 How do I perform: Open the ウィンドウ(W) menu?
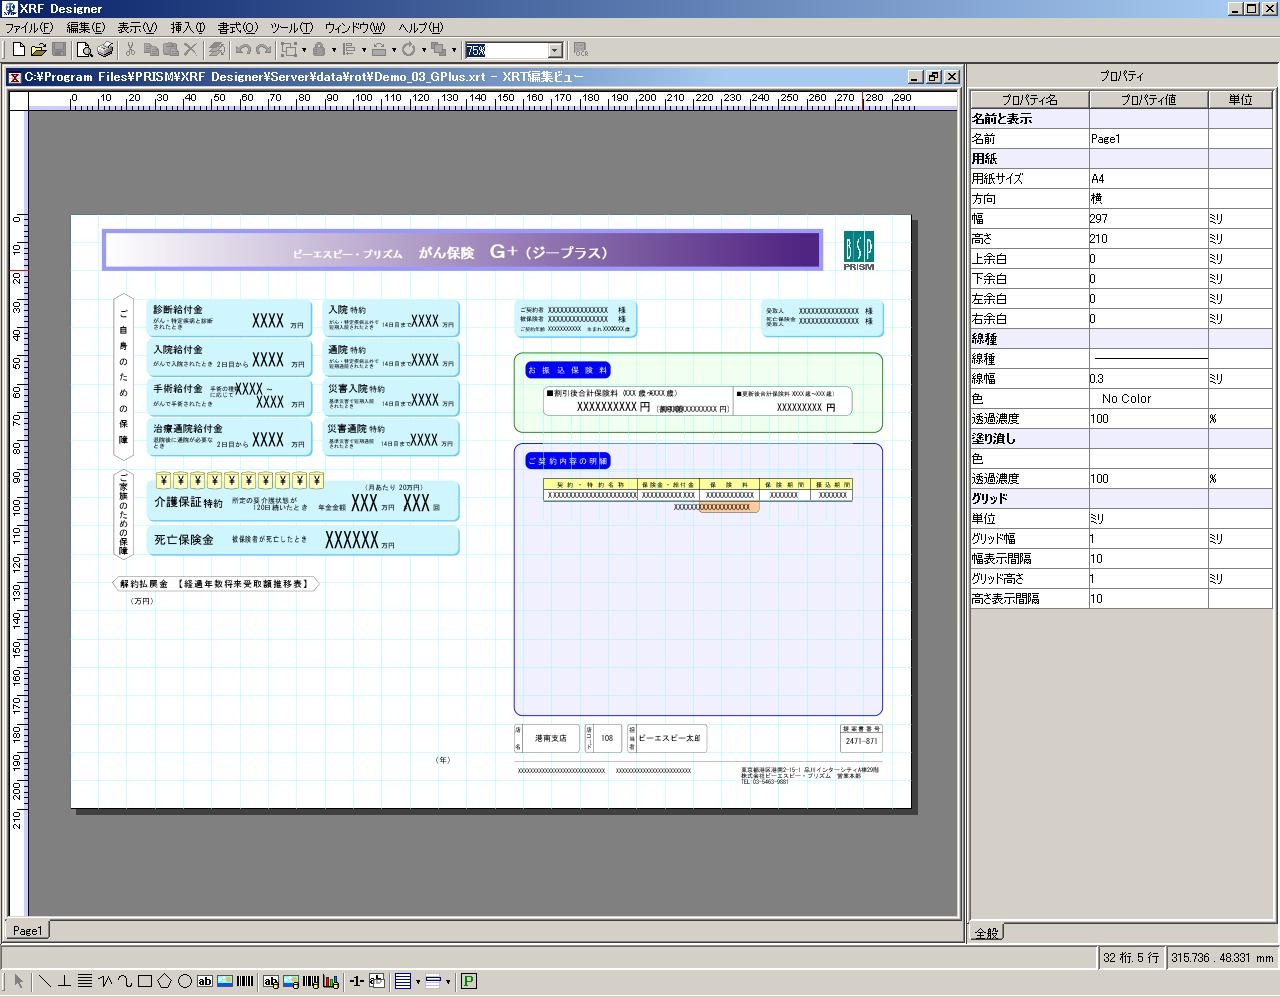pyautogui.click(x=355, y=27)
